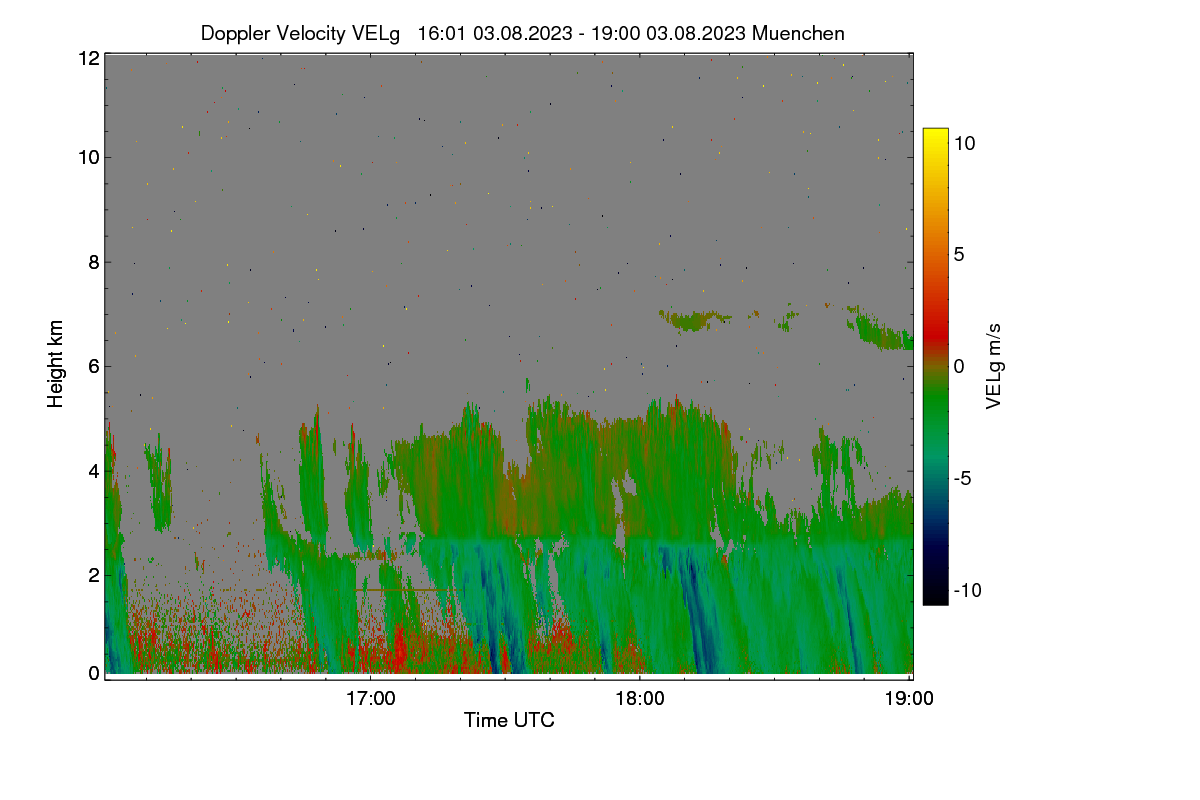
Task: Click the 17:00 time axis label
Action: coord(370,699)
